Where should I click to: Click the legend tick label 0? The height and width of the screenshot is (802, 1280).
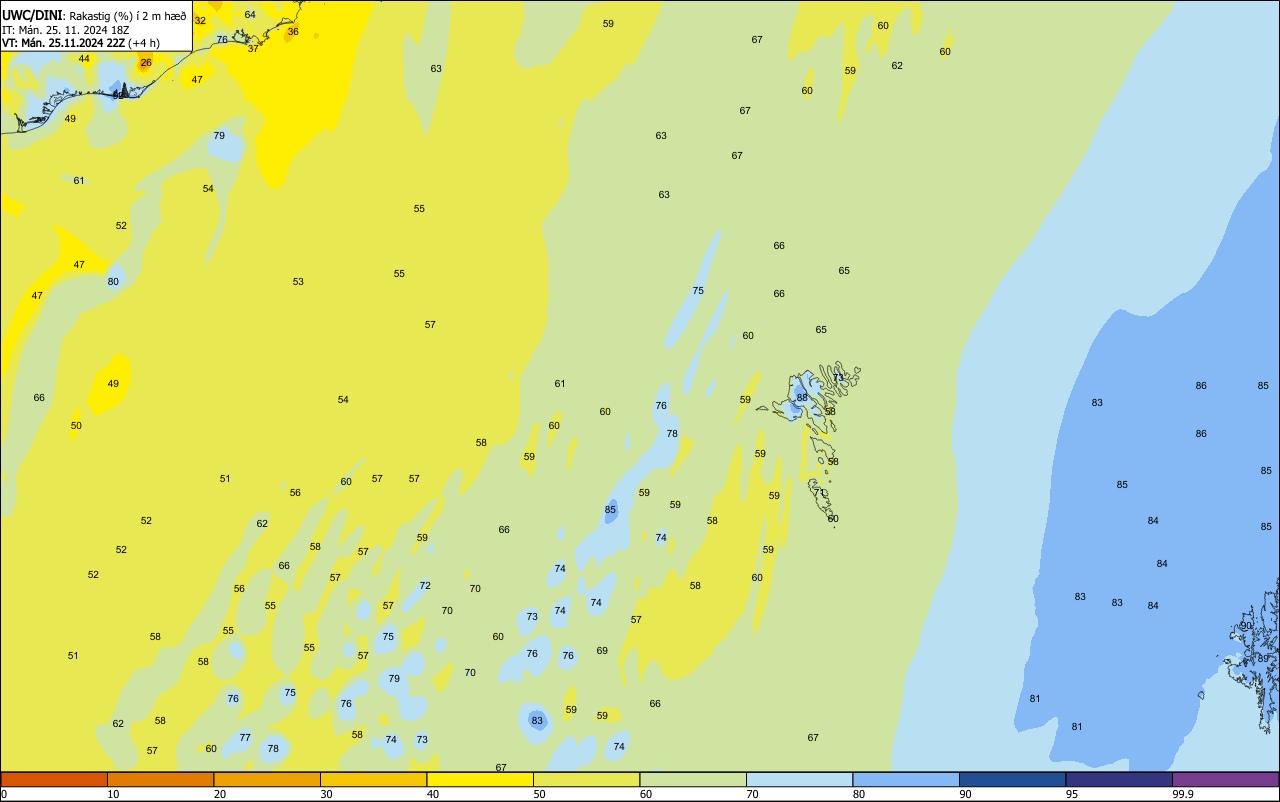click(x=4, y=794)
